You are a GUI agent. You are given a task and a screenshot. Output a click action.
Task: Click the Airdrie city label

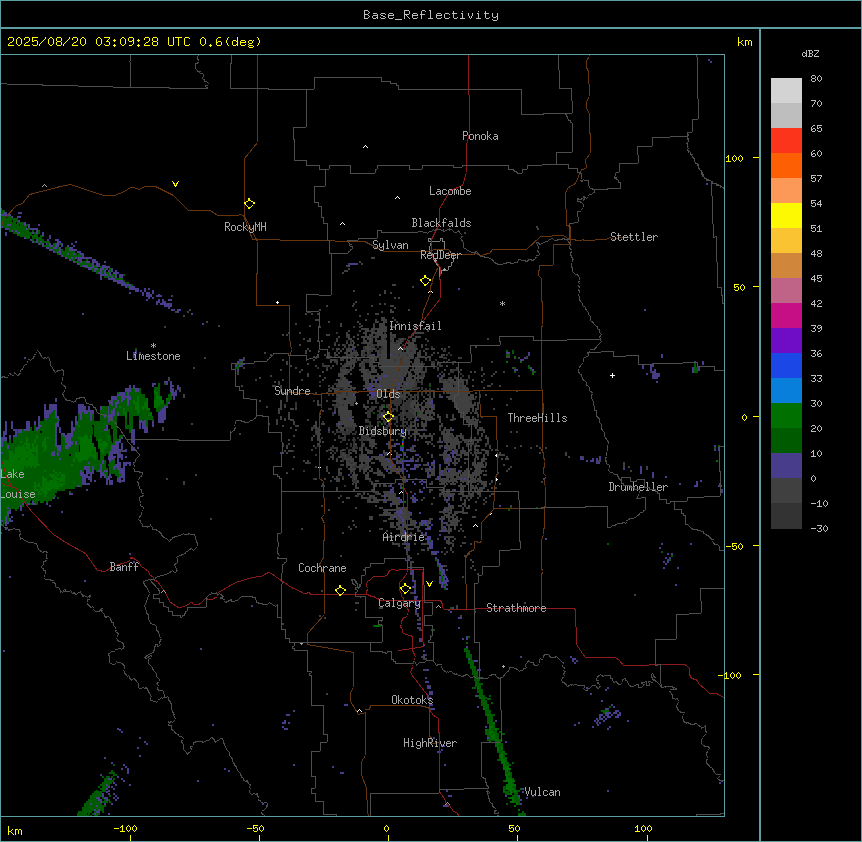tap(404, 537)
